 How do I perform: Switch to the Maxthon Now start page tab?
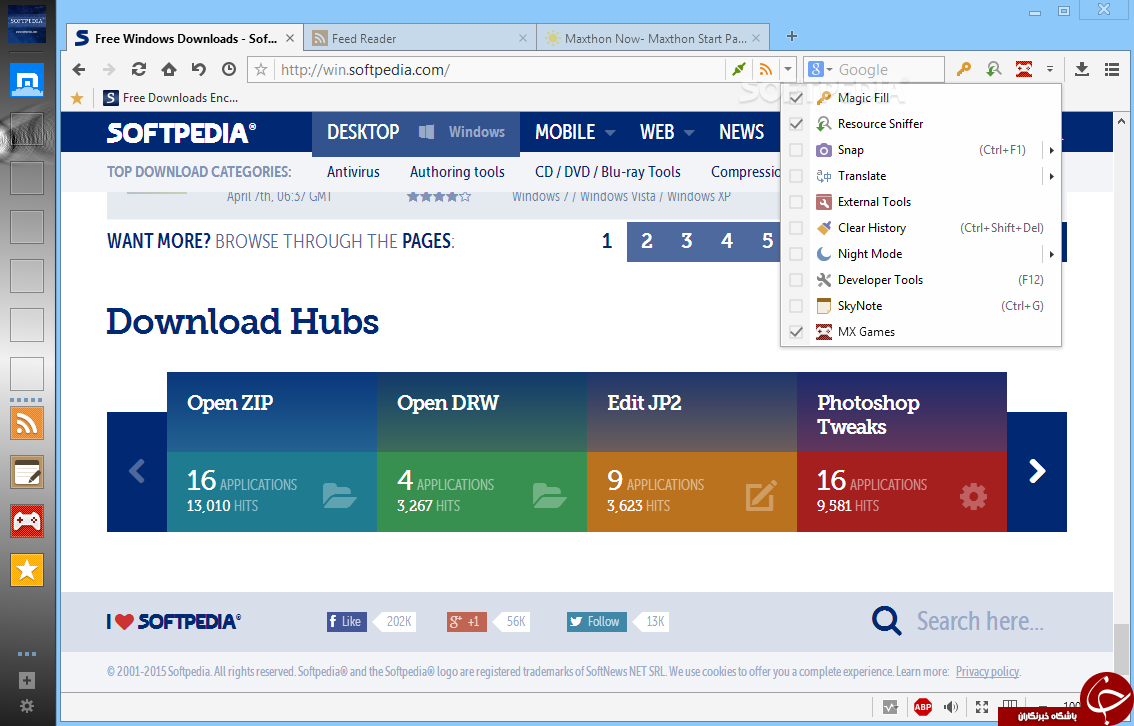[x=654, y=38]
